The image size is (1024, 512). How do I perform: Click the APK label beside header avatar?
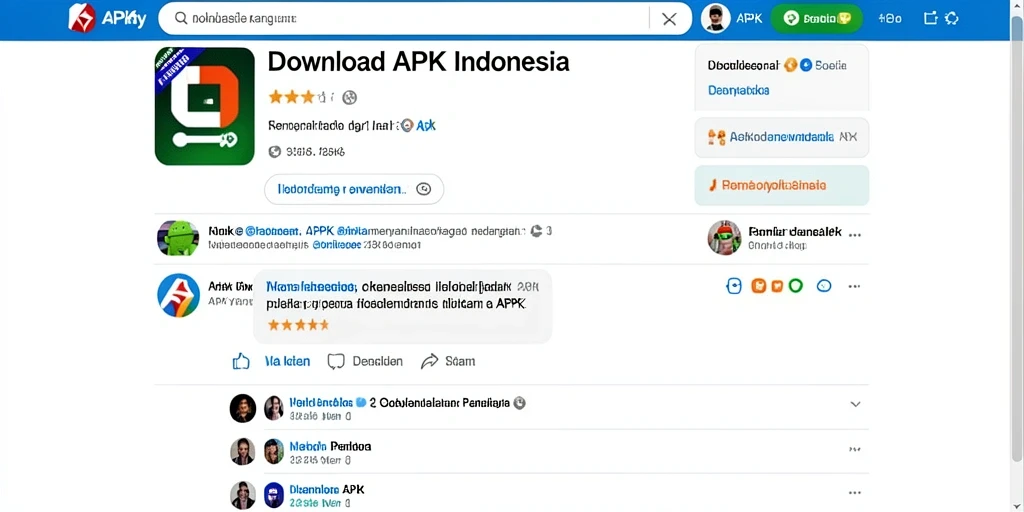coord(749,18)
